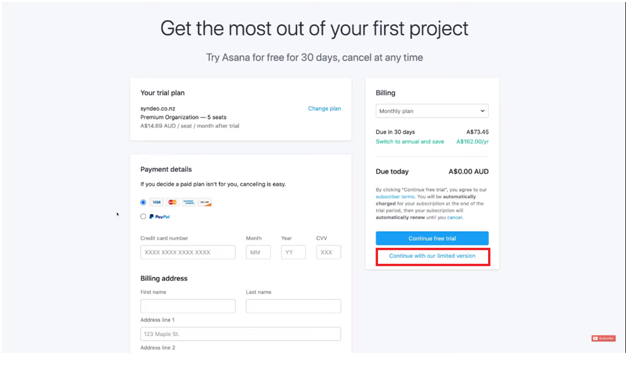Open the subscriber terms link
This screenshot has width=628, height=382.
click(395, 197)
